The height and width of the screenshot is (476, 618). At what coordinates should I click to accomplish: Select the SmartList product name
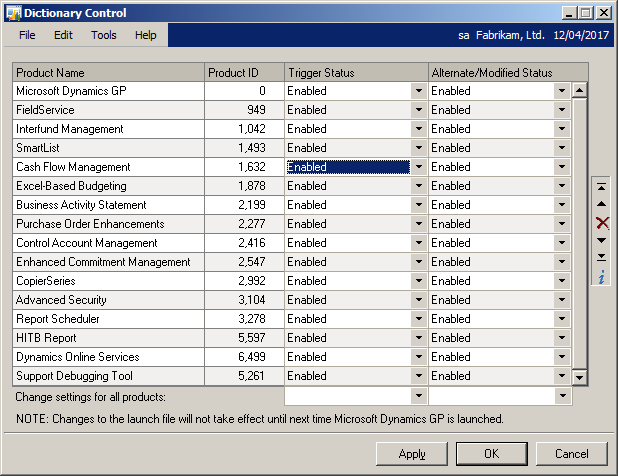click(37, 148)
